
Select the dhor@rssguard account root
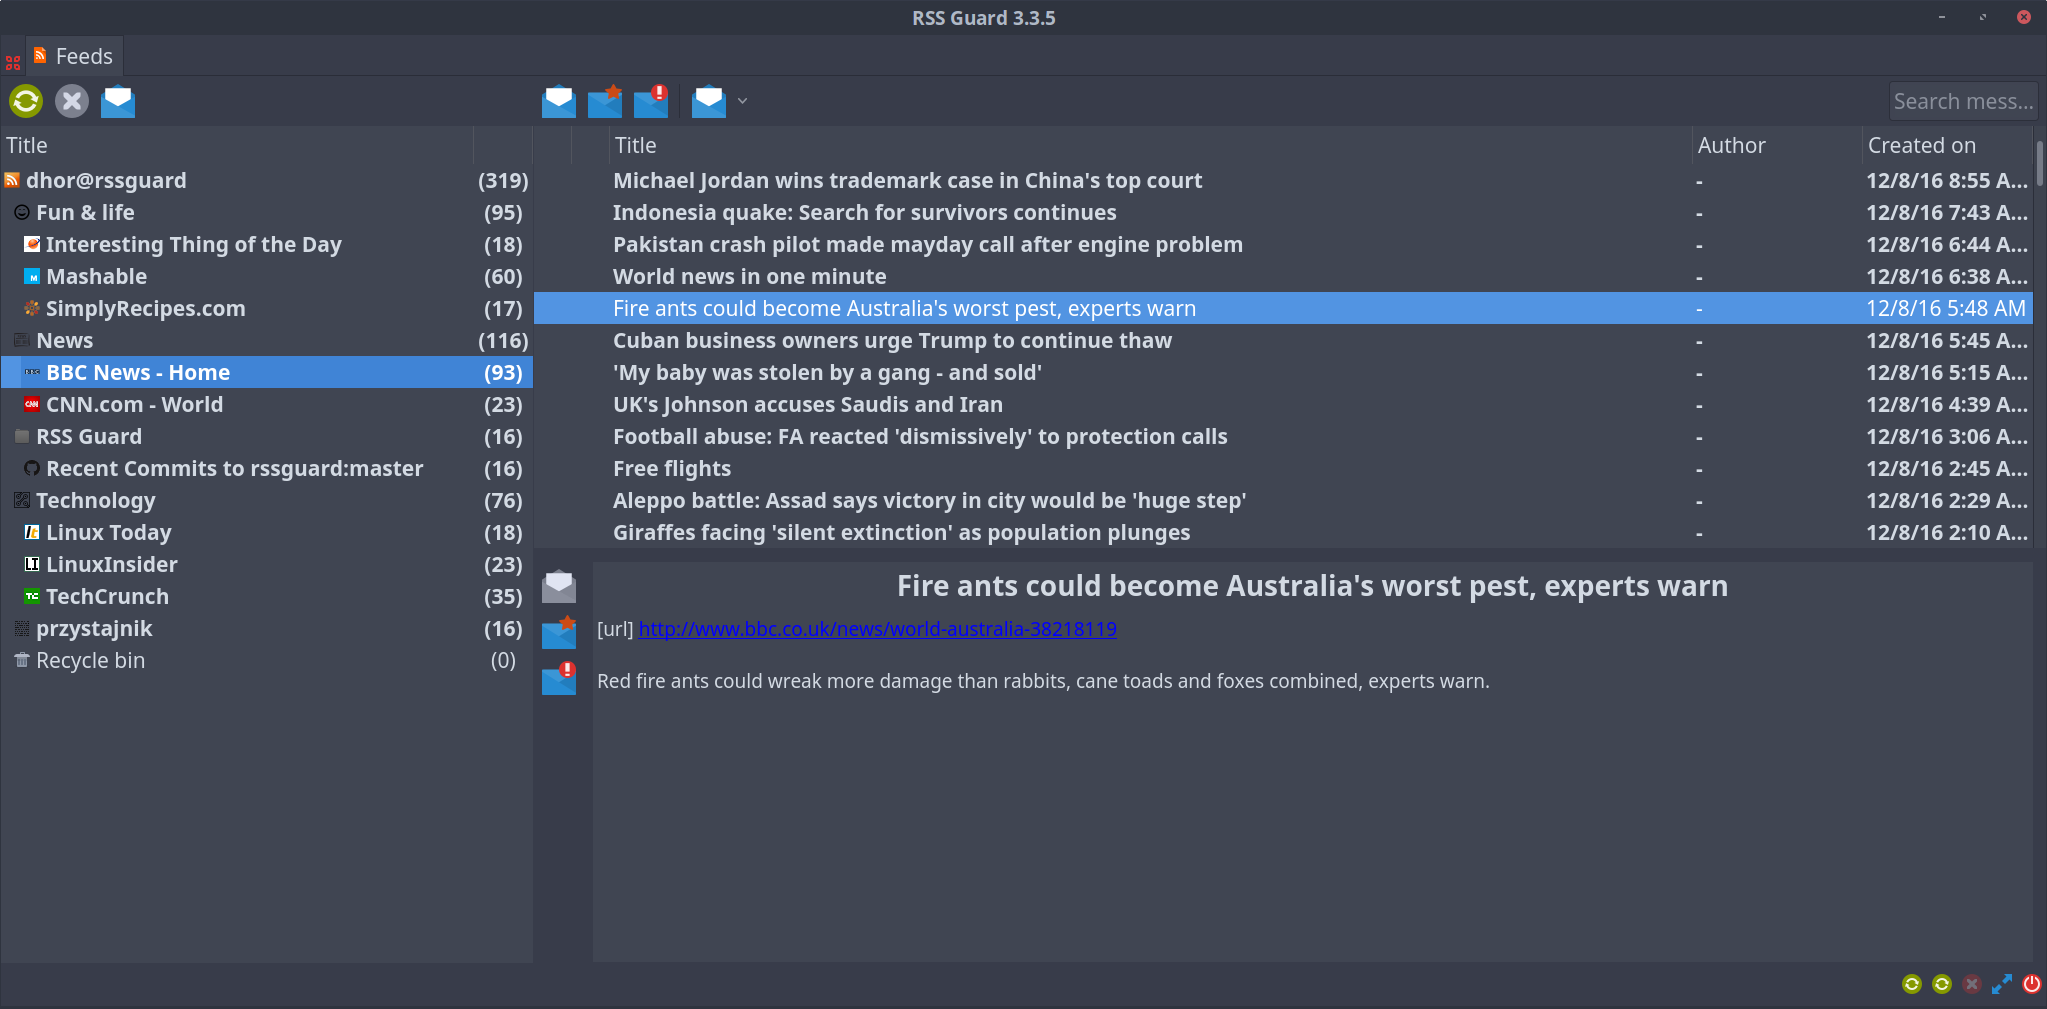pos(266,180)
